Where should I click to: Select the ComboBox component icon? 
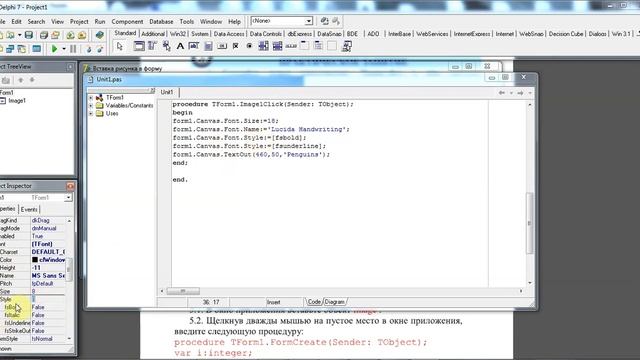tap(278, 46)
